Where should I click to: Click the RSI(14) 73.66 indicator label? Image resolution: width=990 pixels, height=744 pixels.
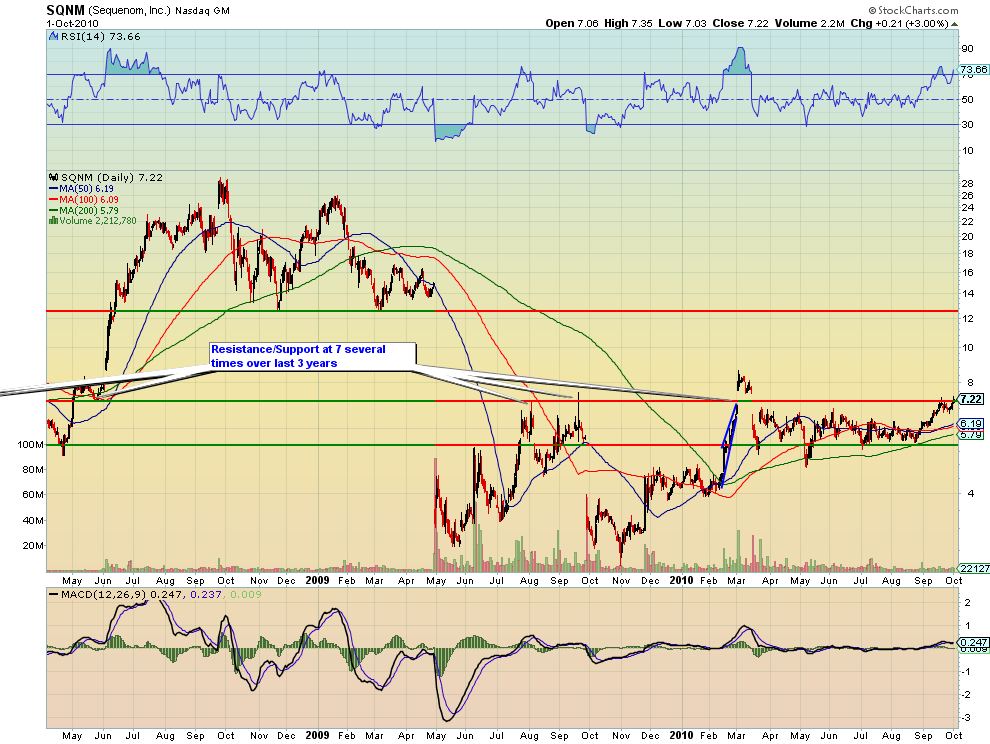[100, 37]
